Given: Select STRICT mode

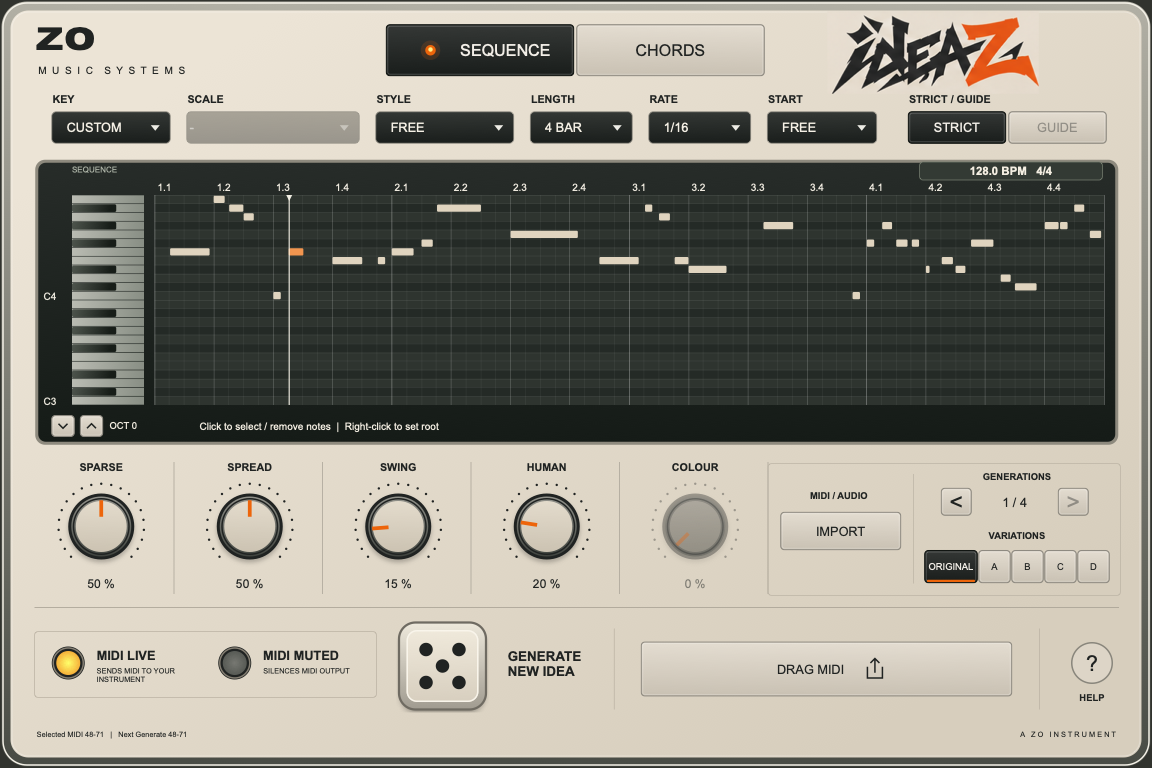Looking at the screenshot, I should (956, 127).
